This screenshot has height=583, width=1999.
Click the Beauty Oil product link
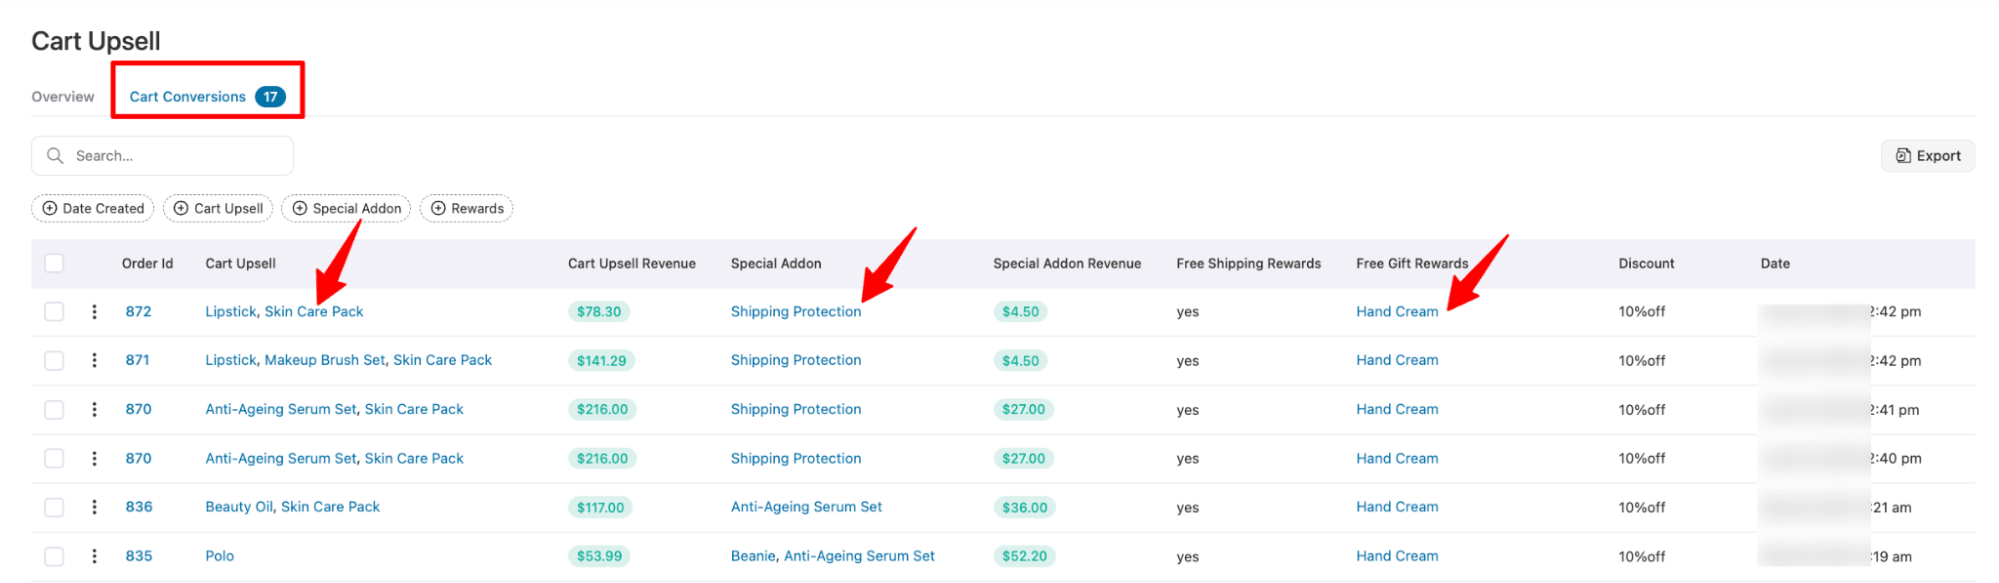pyautogui.click(x=239, y=507)
